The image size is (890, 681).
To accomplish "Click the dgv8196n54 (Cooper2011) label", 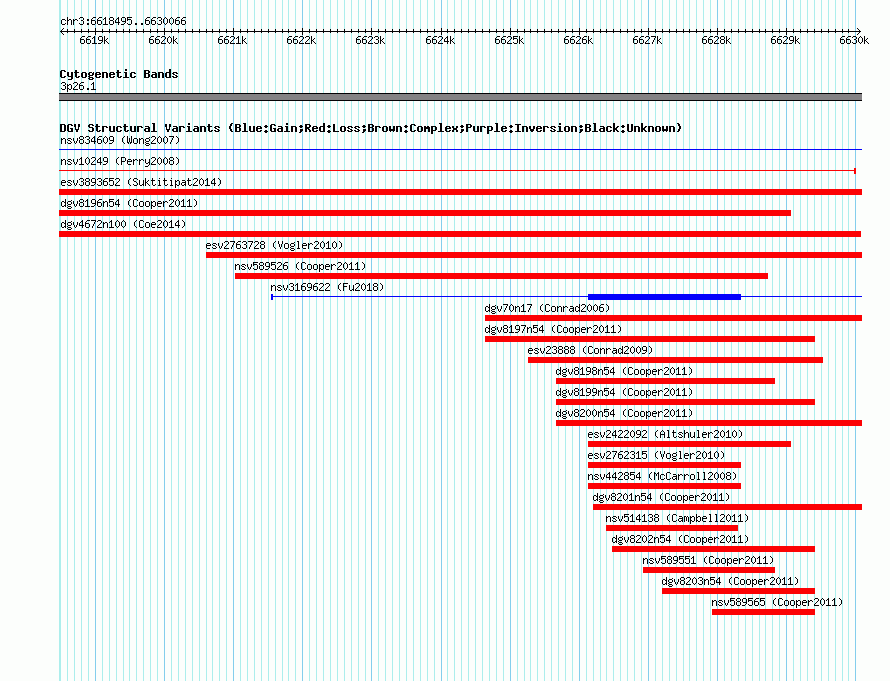I will tap(129, 203).
